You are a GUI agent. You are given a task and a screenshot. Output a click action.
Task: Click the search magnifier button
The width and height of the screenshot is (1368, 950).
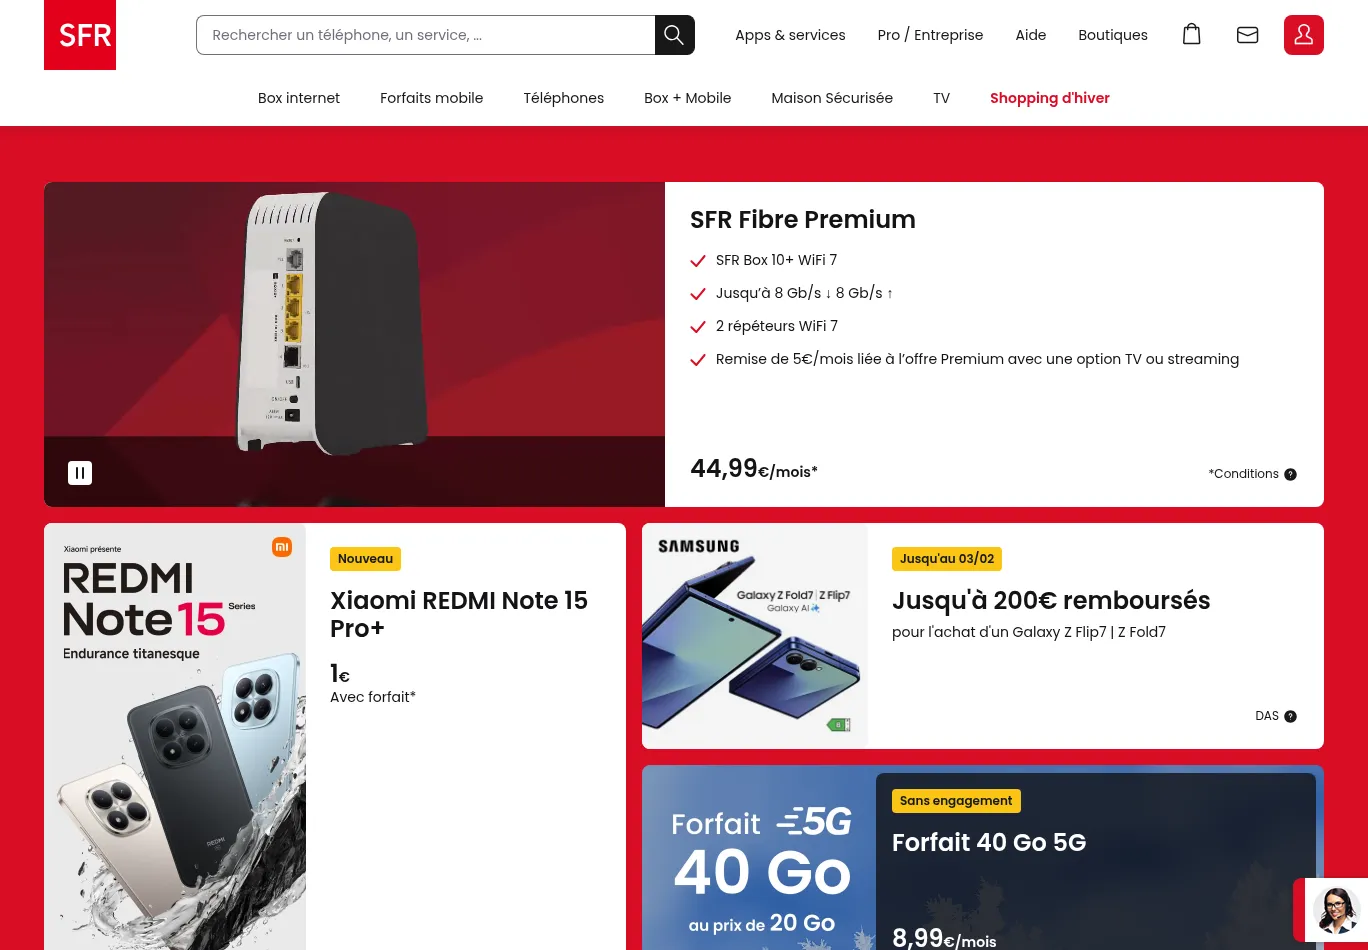(x=675, y=35)
